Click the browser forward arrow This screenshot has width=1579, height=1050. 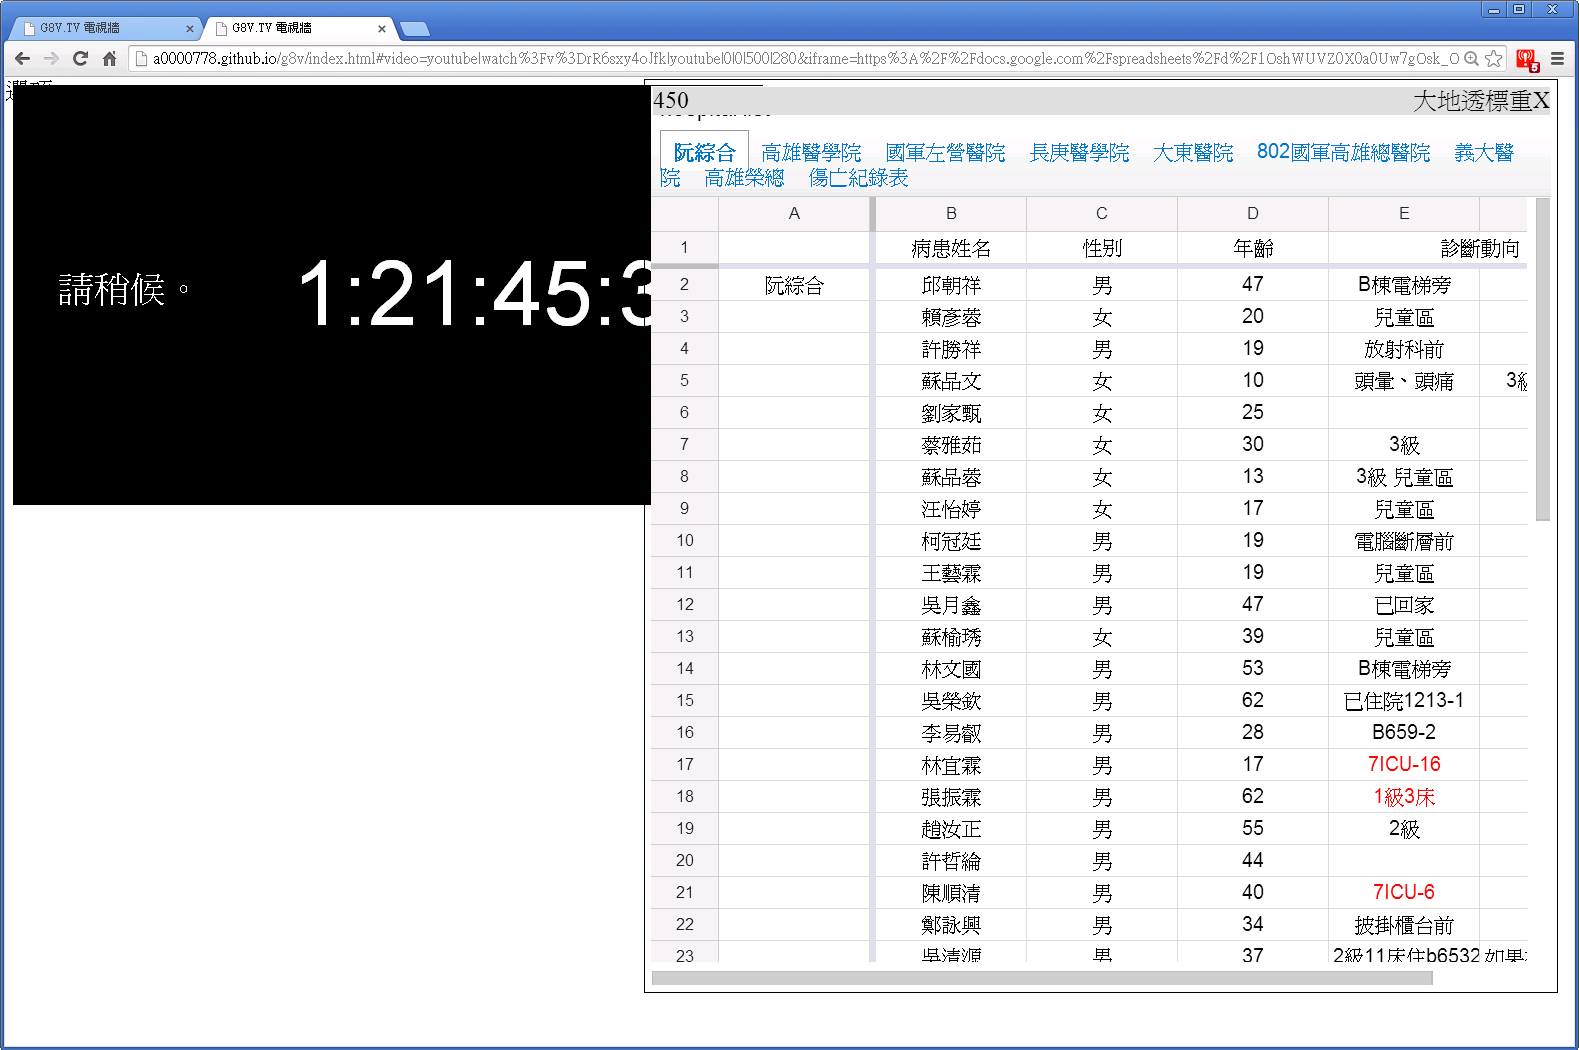point(51,59)
